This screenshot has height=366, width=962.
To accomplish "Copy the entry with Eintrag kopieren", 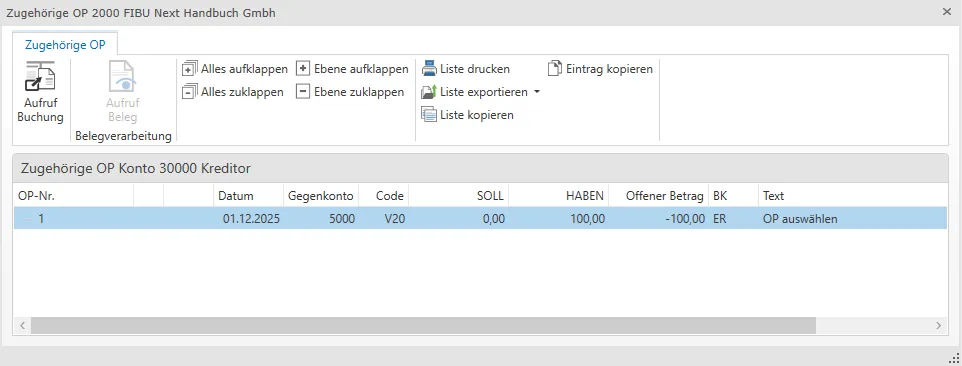I will coord(600,69).
